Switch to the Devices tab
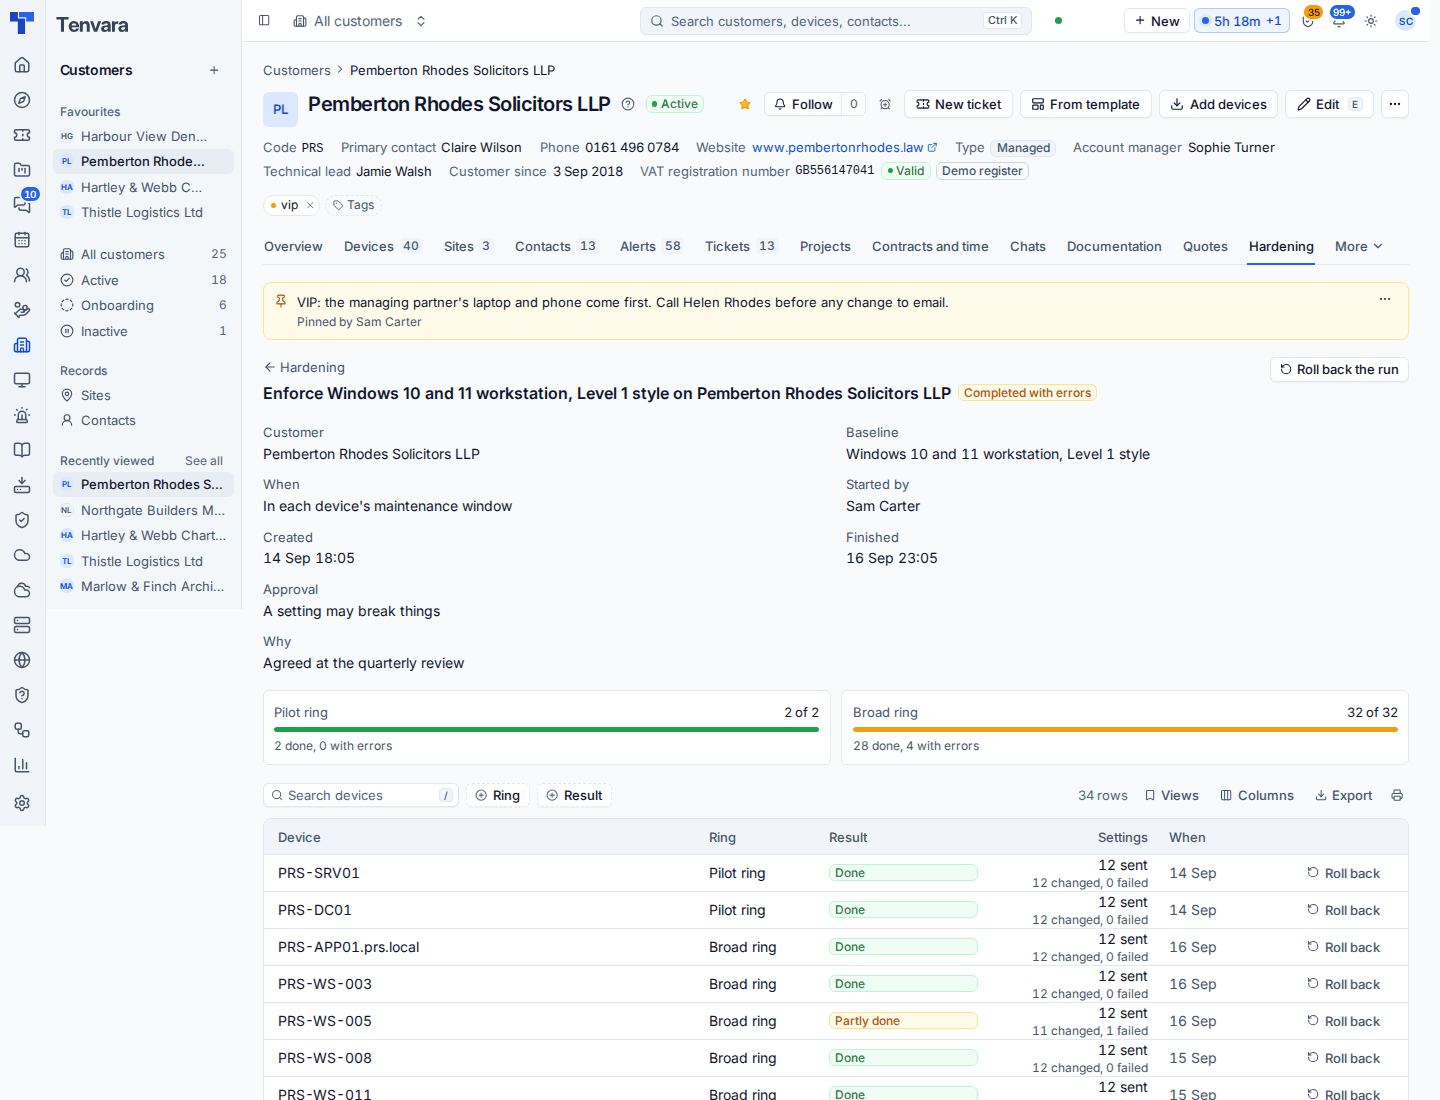Viewport: 1440px width, 1100px height. pos(382,246)
